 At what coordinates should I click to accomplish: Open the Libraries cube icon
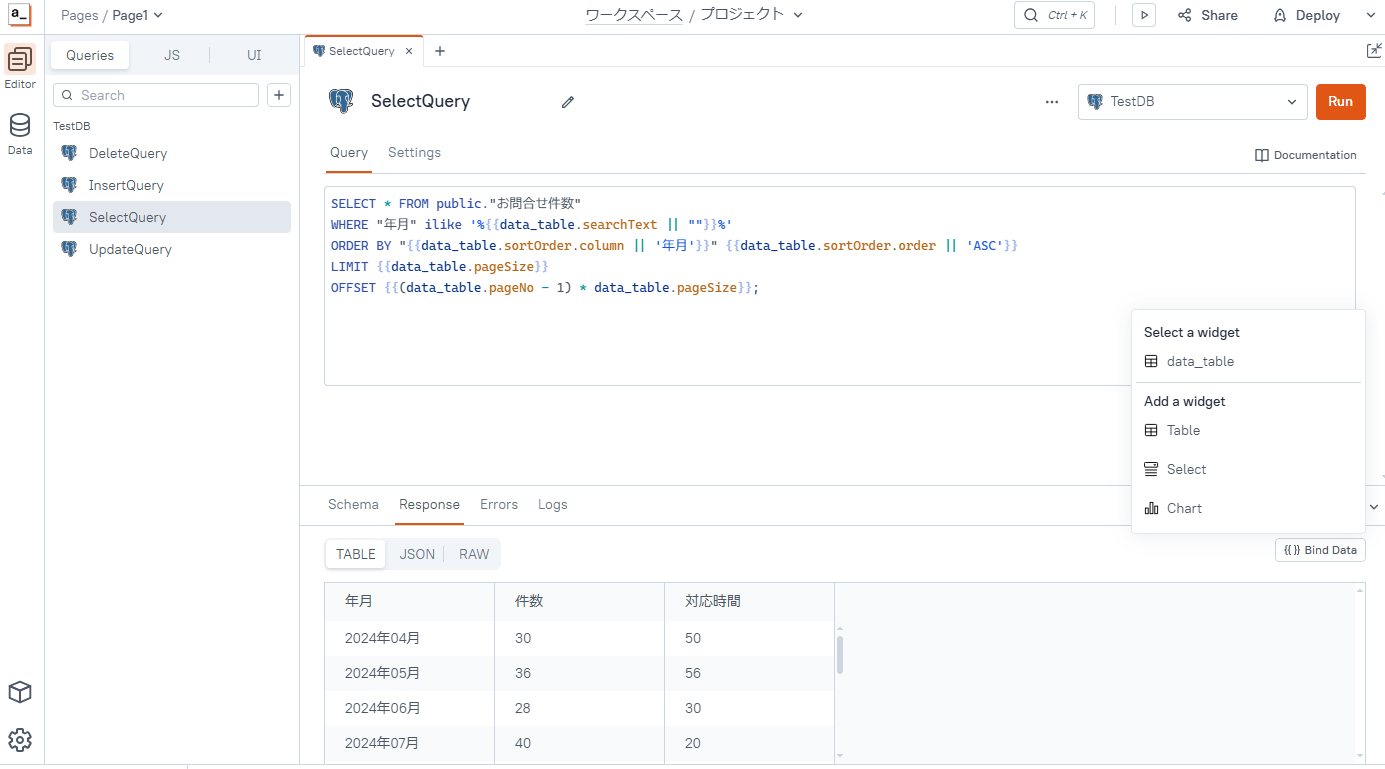[20, 692]
